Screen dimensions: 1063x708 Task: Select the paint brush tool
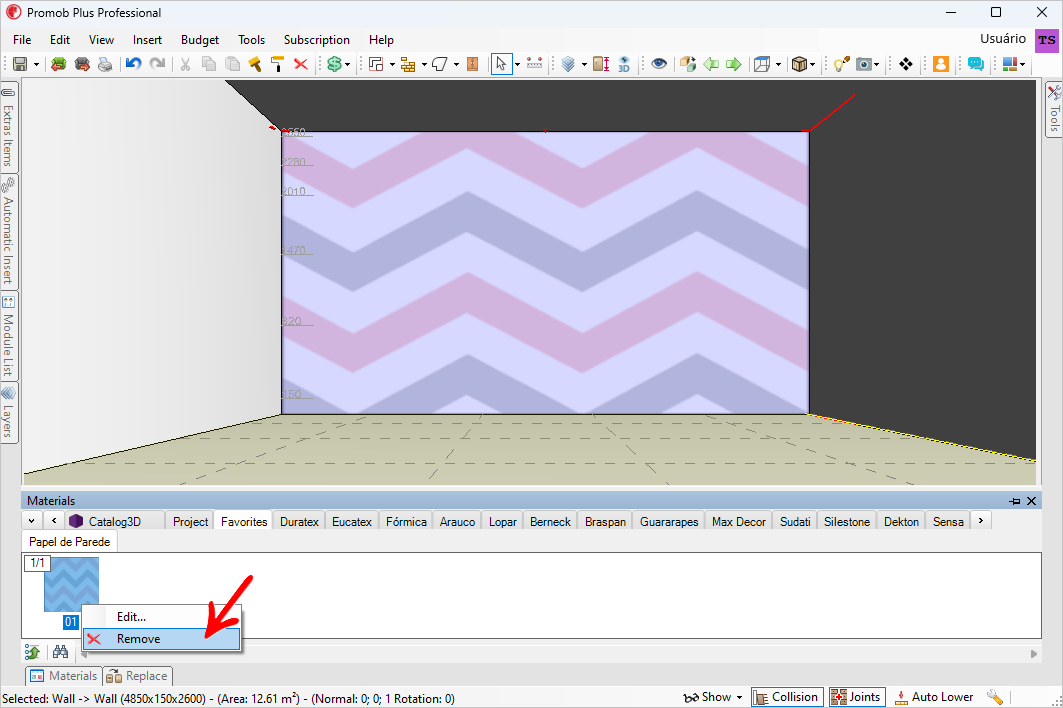(x=255, y=64)
